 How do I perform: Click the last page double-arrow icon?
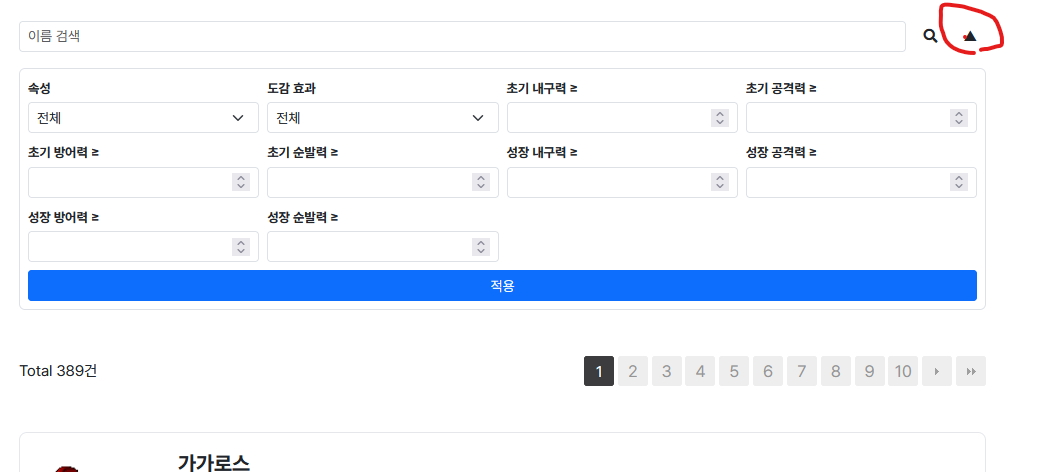click(x=971, y=372)
